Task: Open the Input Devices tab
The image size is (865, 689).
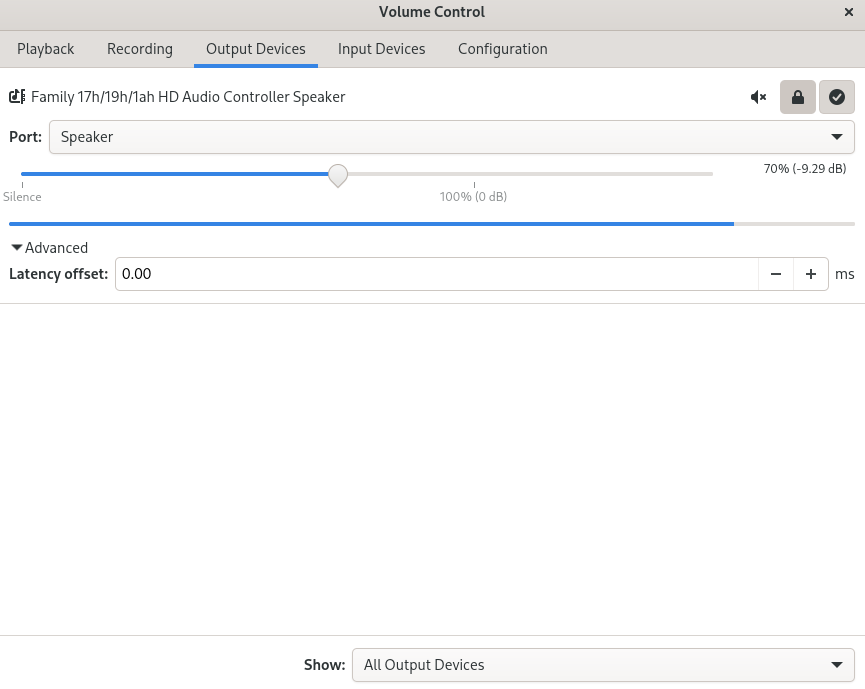Action: [381, 48]
